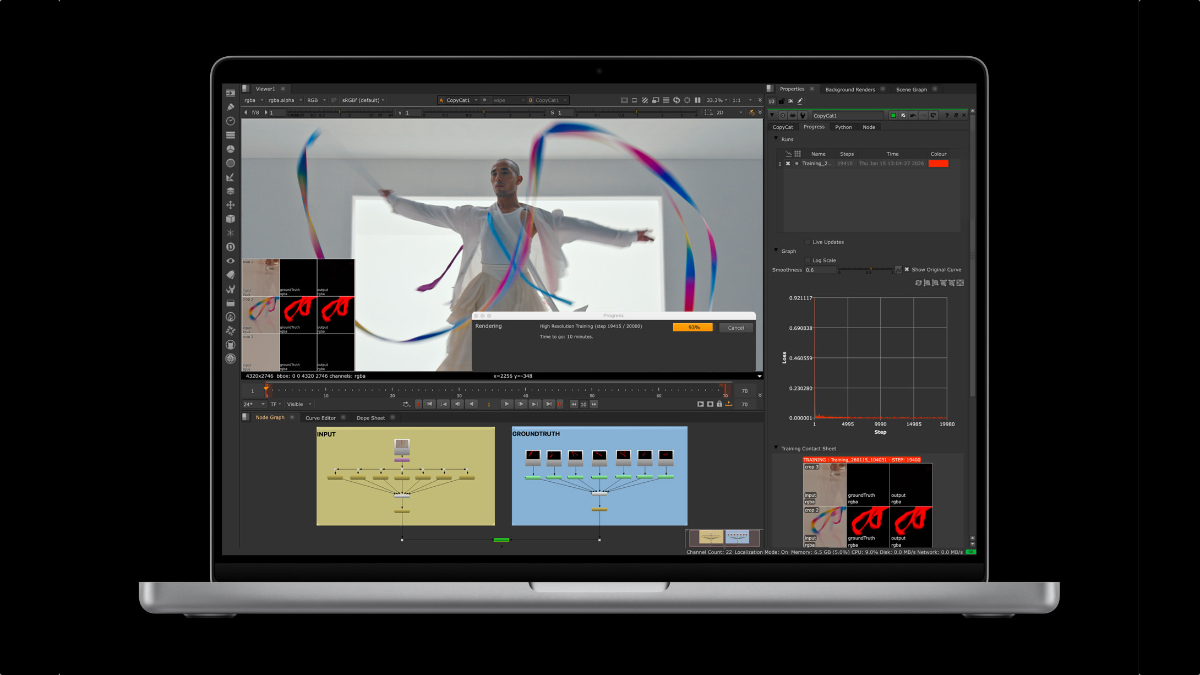Open the rgba channel dropdown in viewer
Viewport: 1200px width, 675px height.
pyautogui.click(x=253, y=100)
